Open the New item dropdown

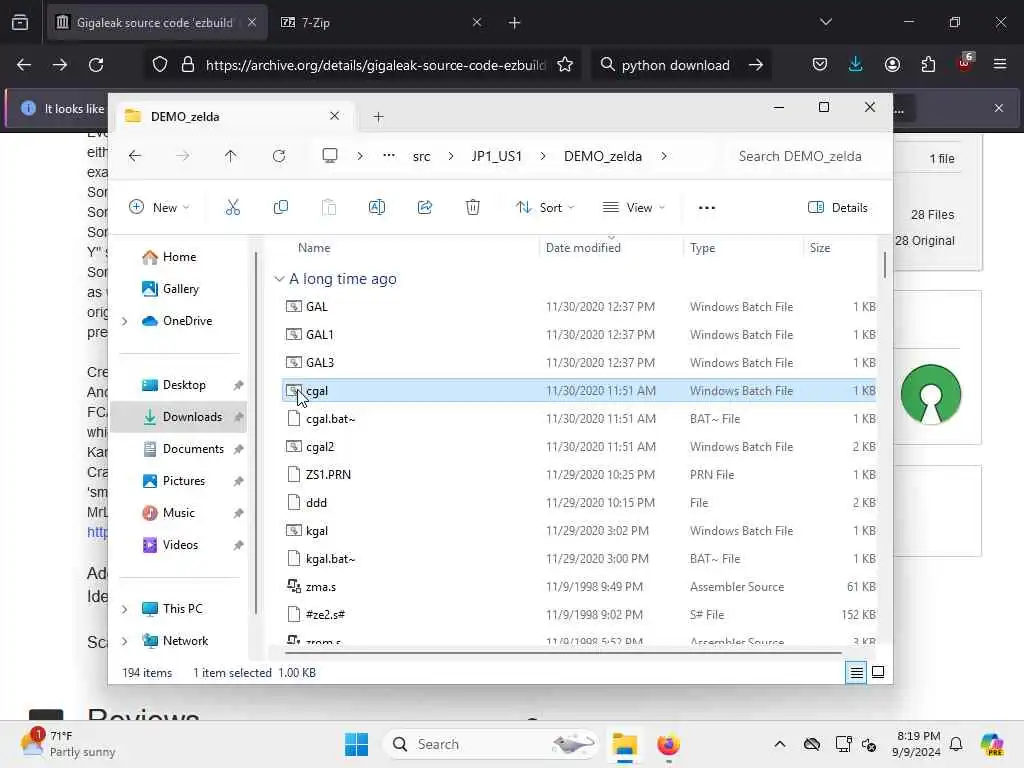tap(159, 208)
